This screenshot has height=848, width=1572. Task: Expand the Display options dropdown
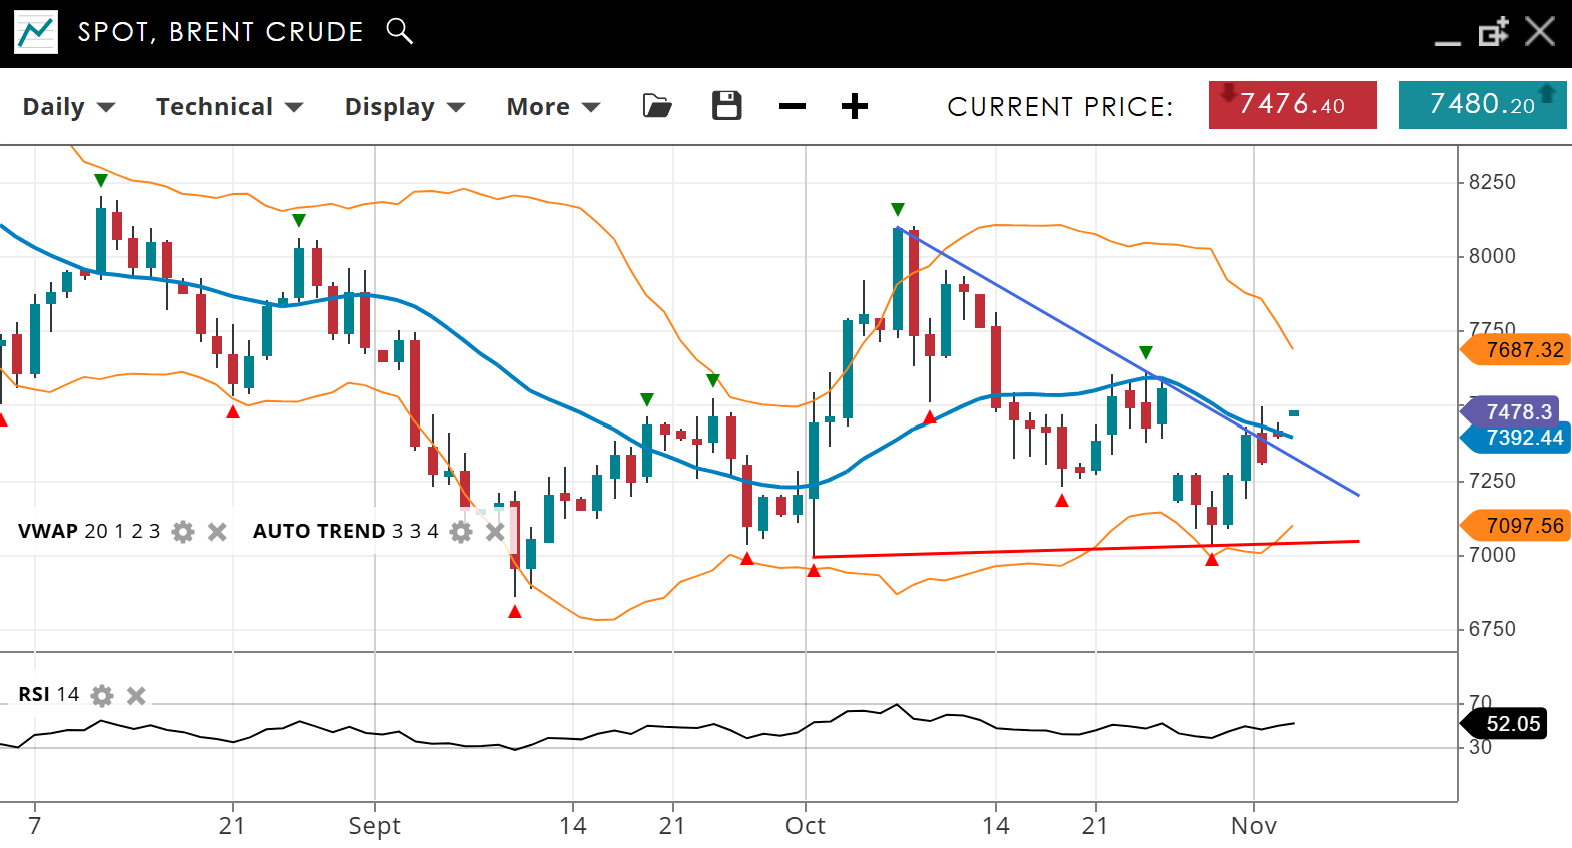405,107
